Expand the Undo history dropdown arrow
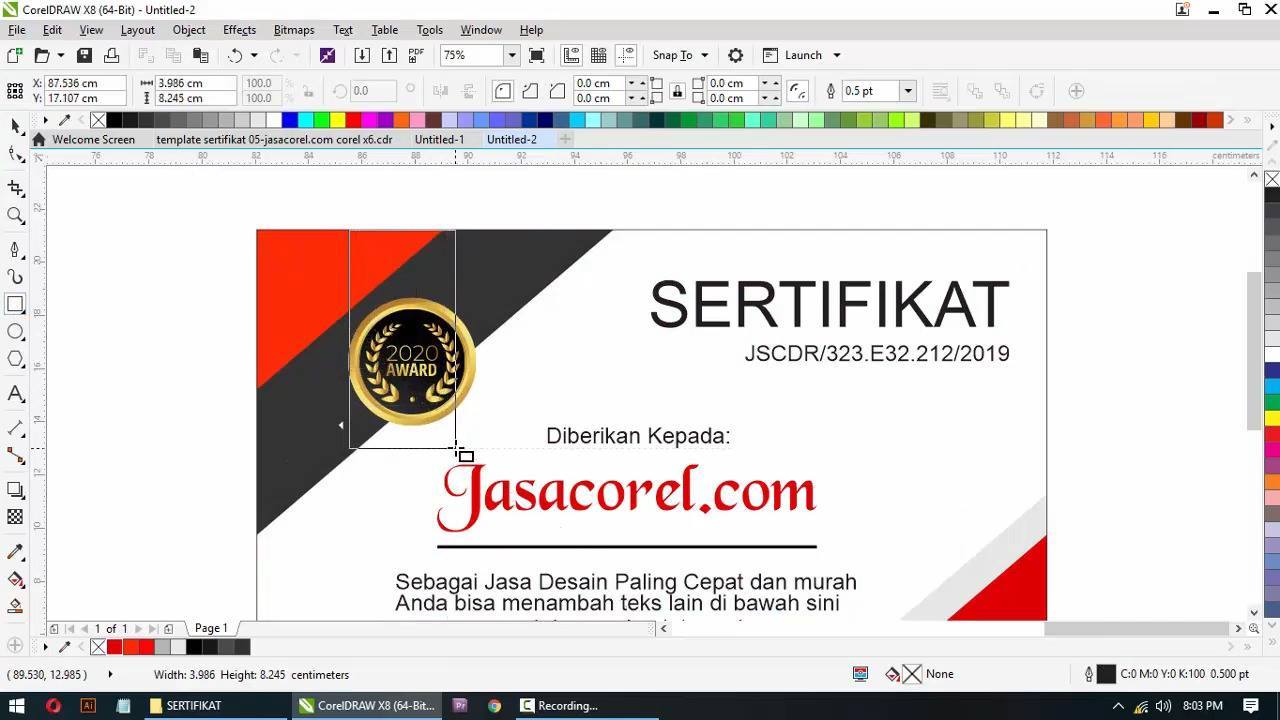The image size is (1280, 720). [254, 55]
